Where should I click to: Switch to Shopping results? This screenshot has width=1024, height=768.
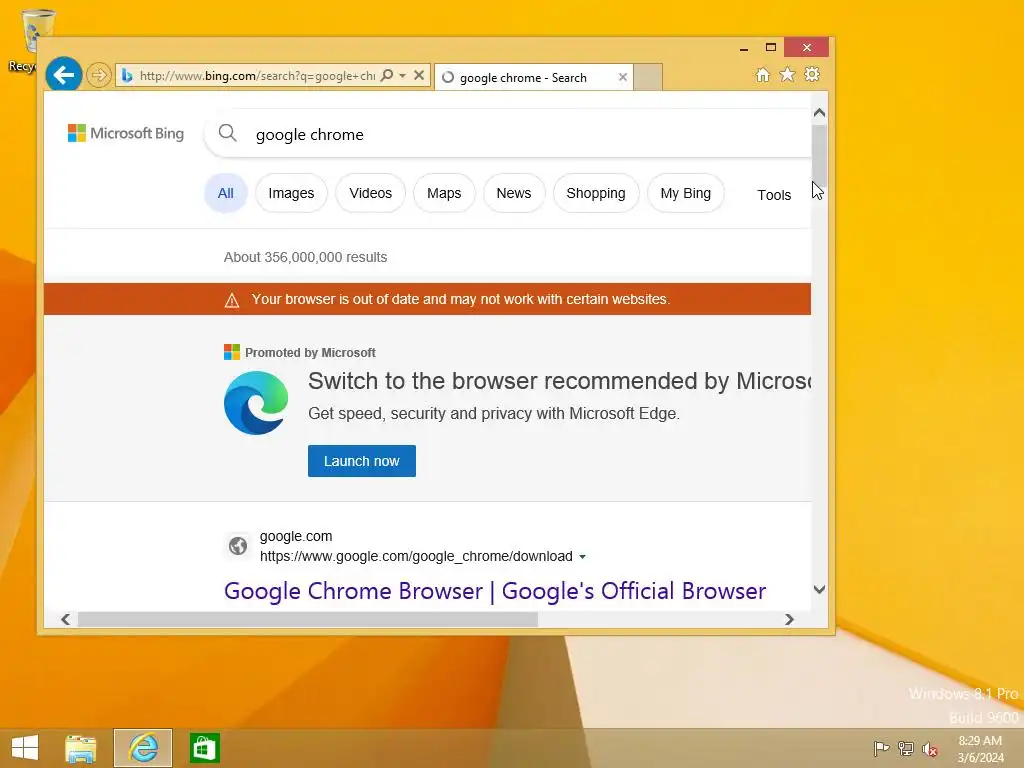(x=596, y=193)
